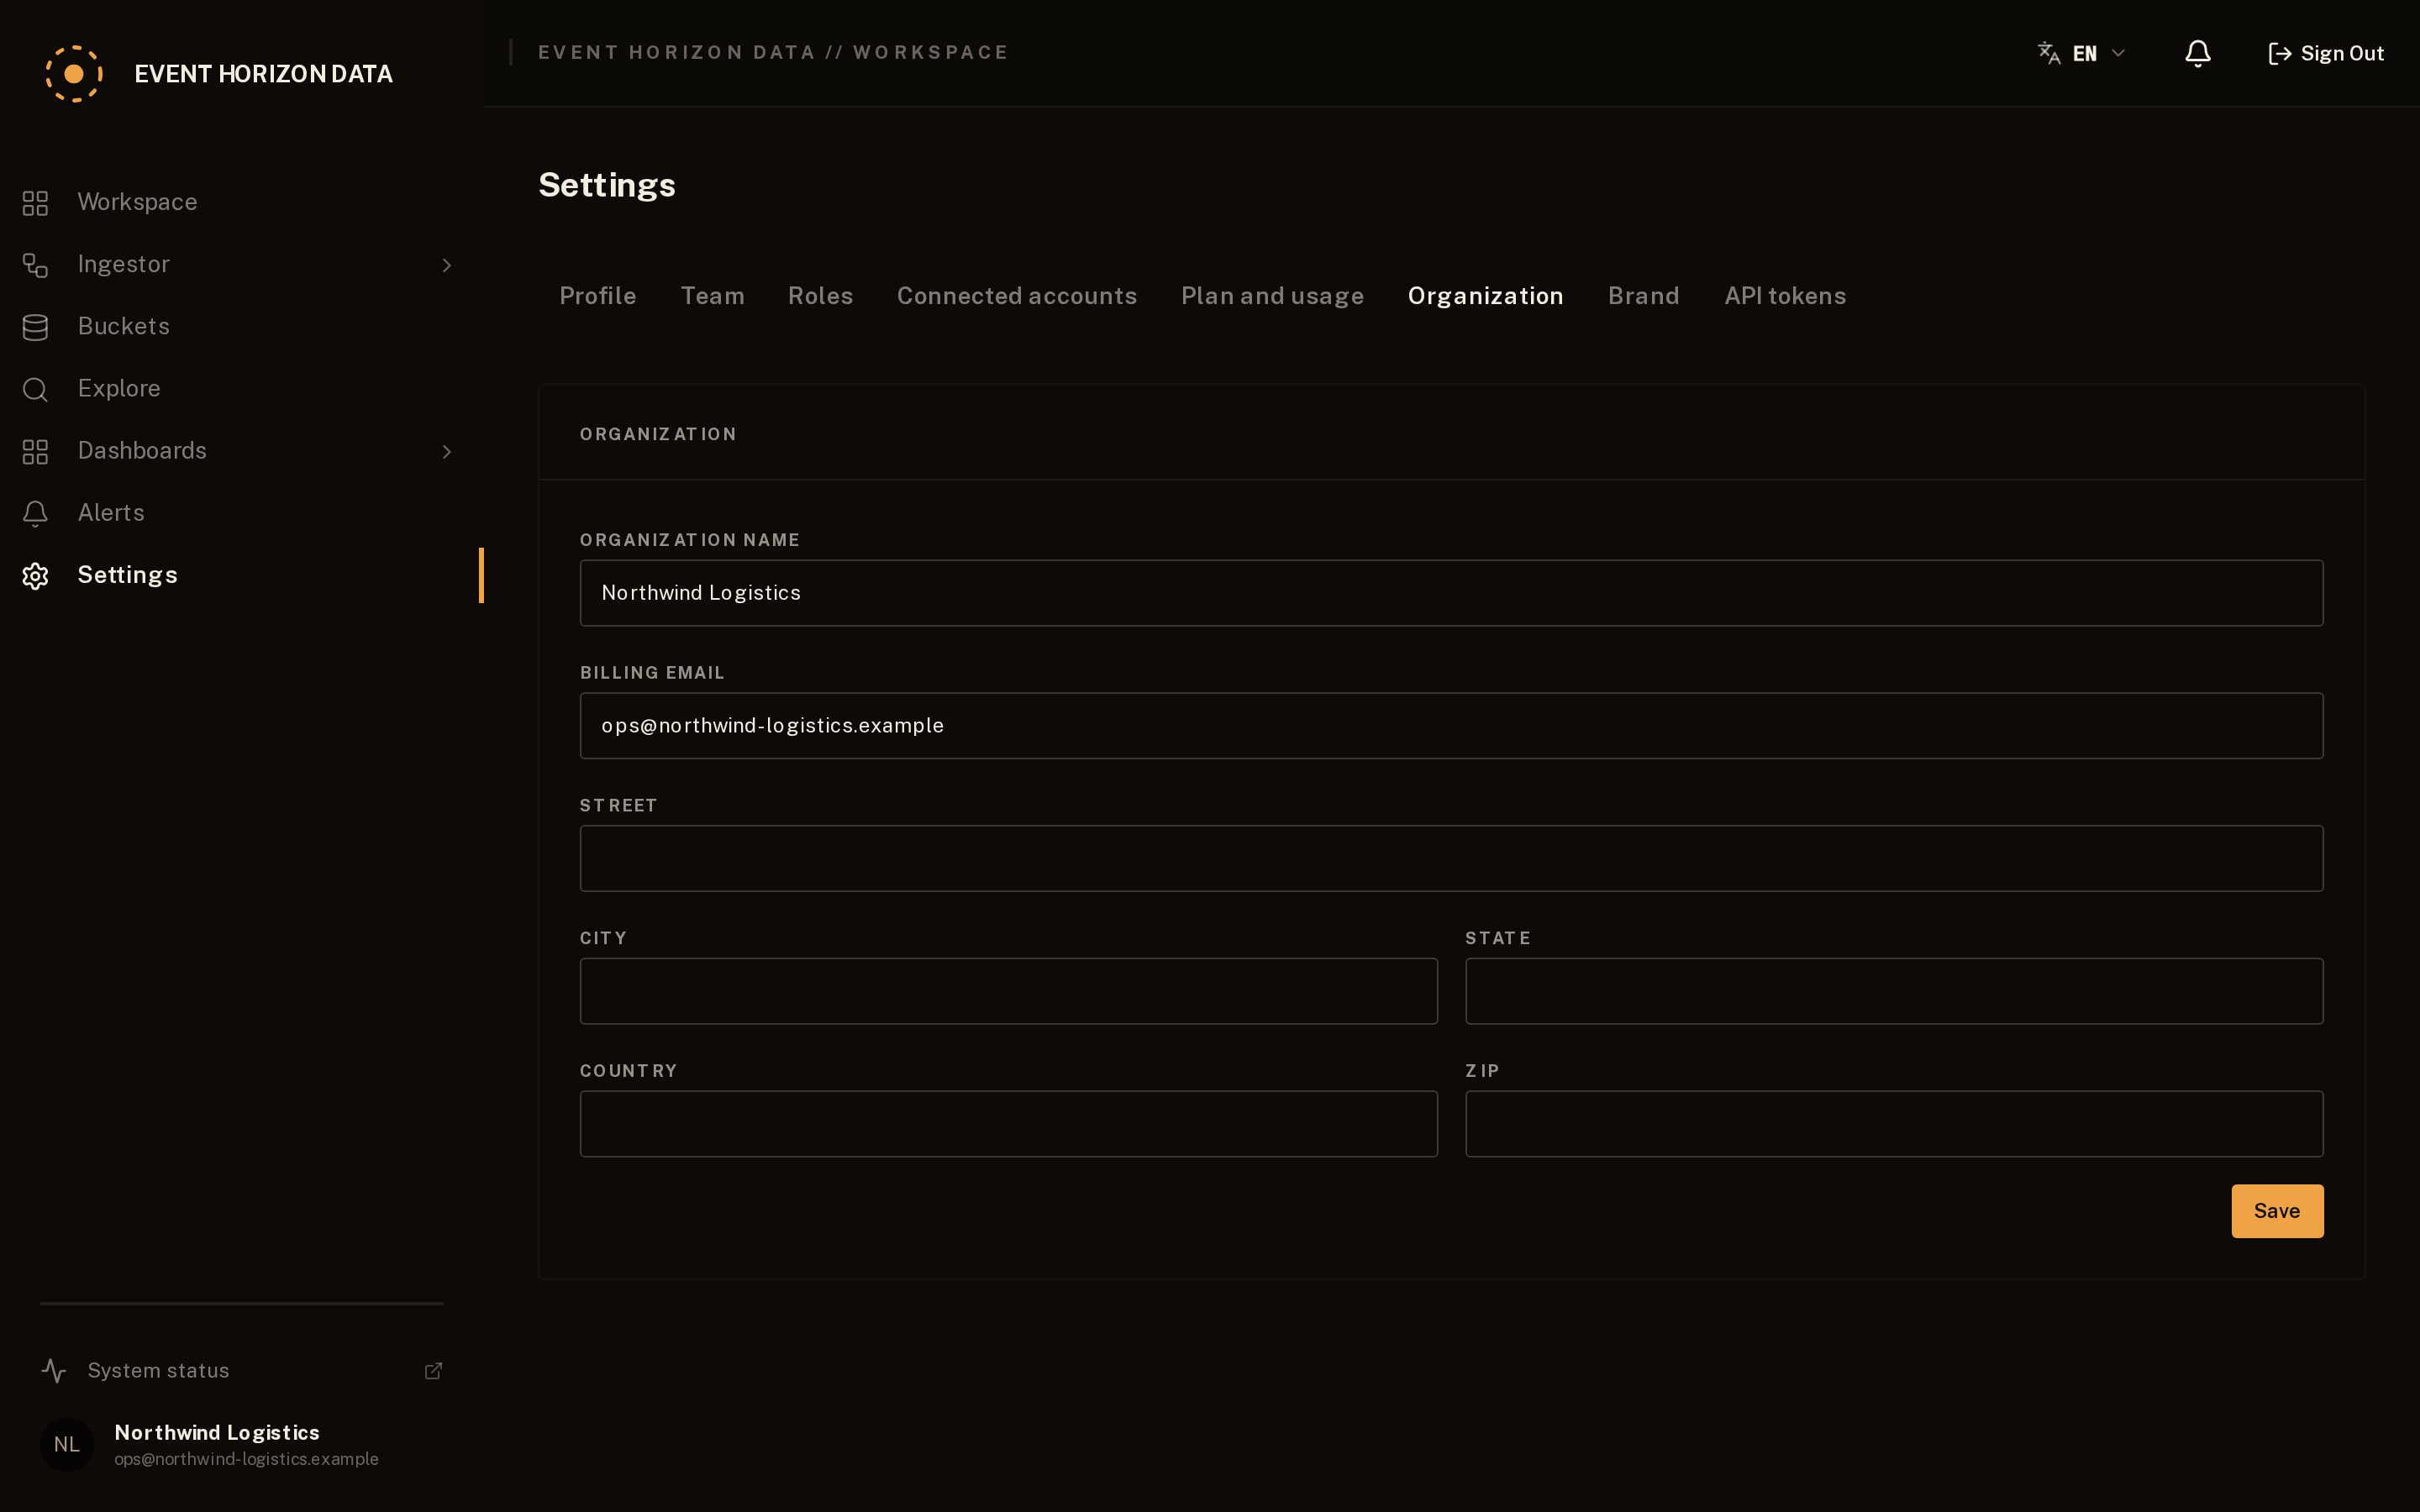
Task: Click the System status pulse icon
Action: click(x=54, y=1371)
